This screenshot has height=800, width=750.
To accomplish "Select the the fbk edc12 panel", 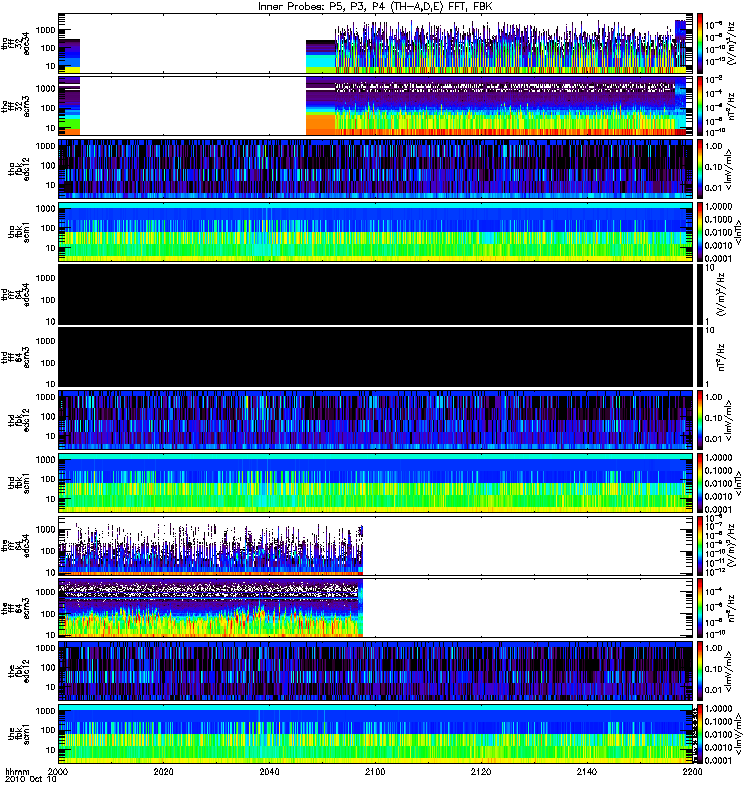I will point(376,671).
